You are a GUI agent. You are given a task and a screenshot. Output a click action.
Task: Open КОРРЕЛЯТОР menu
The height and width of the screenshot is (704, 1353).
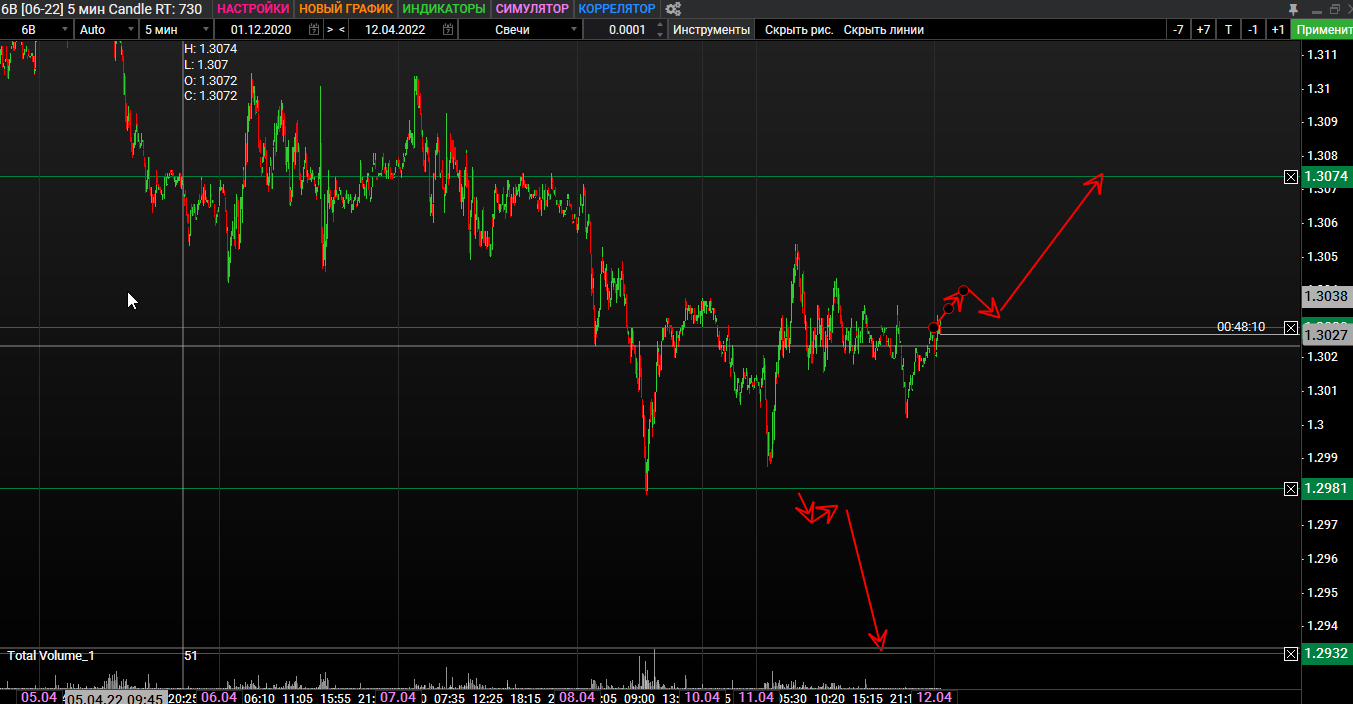click(617, 9)
